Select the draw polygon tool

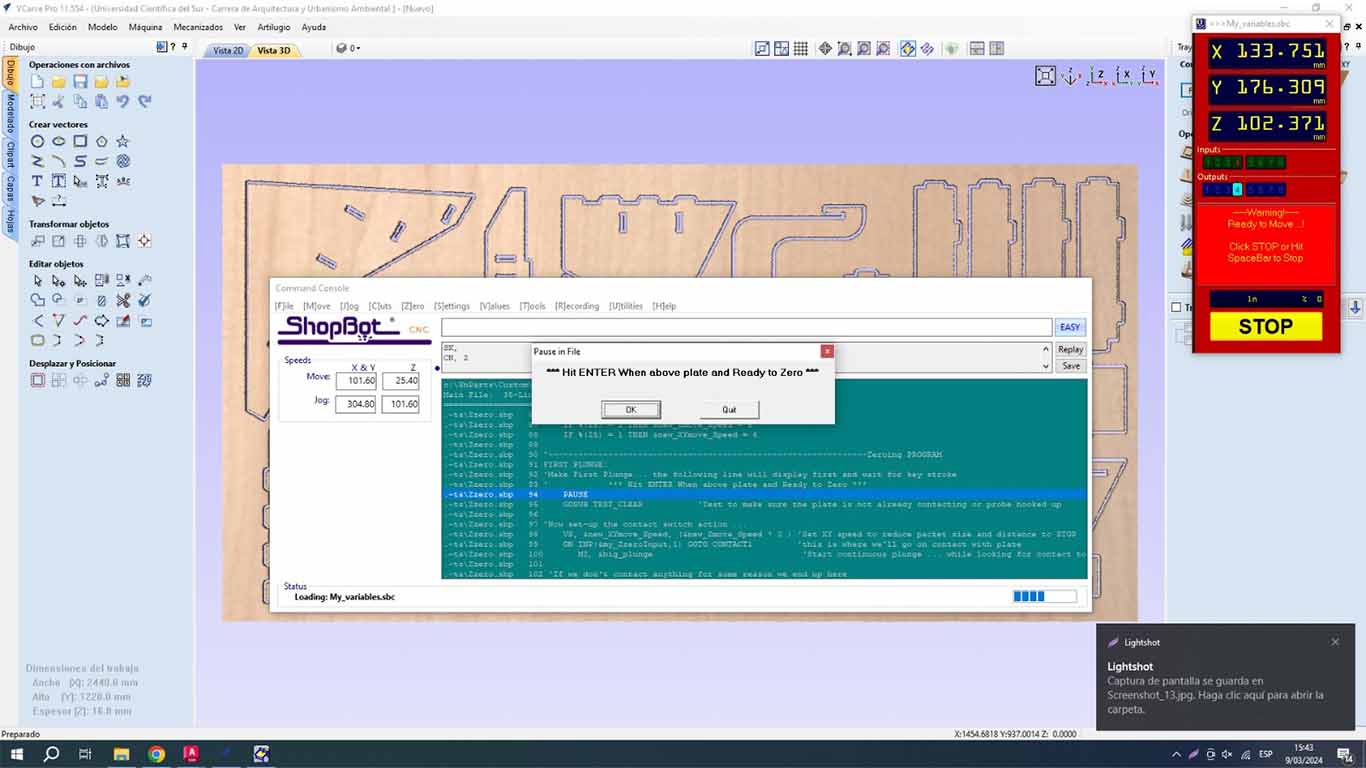pyautogui.click(x=102, y=141)
